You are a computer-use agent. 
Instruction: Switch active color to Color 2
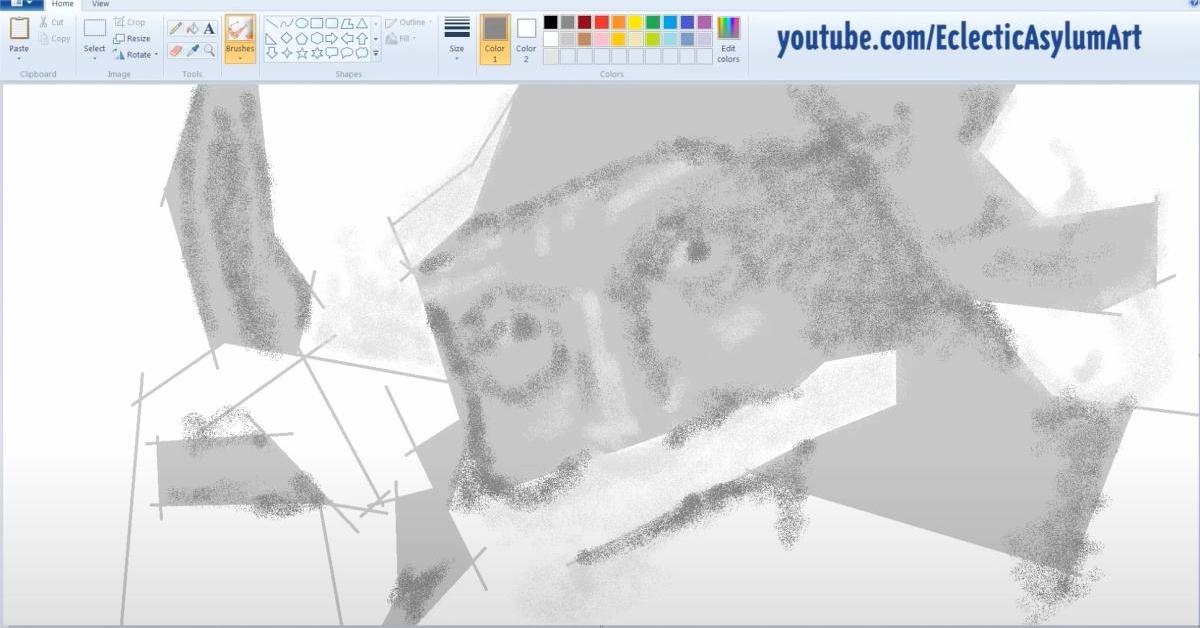[x=526, y=37]
